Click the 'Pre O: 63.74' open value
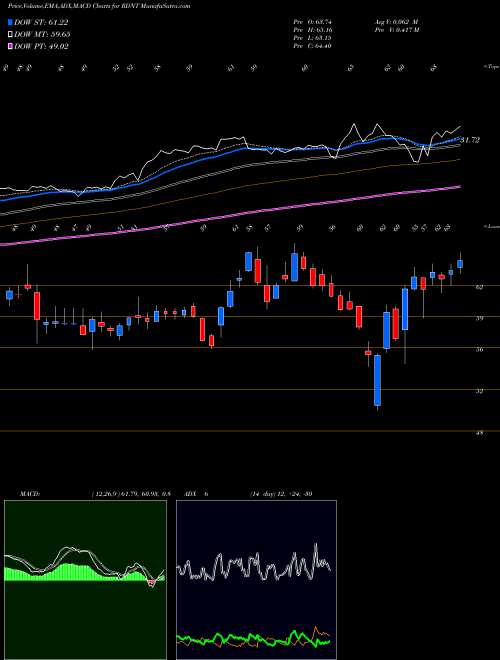Screen dimensions: 500x660 click(x=313, y=22)
